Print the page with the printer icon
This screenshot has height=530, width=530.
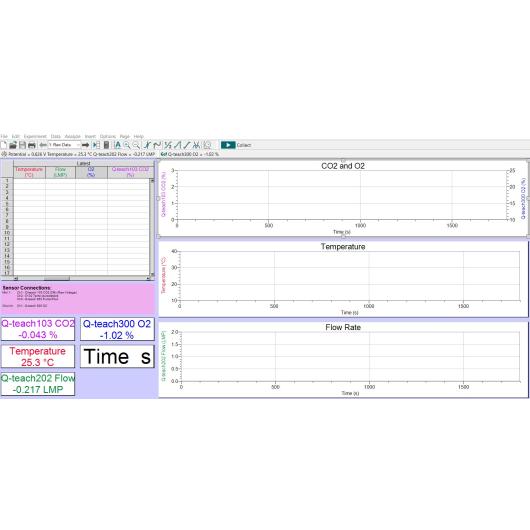tap(32, 145)
